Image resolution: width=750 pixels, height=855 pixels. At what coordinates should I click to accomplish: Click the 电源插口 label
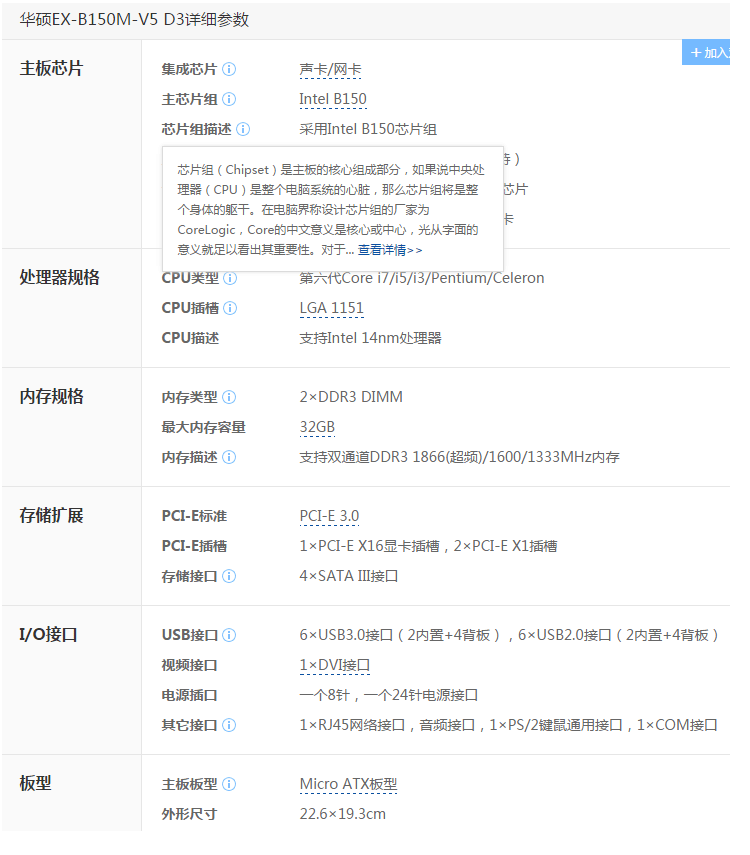coord(189,695)
